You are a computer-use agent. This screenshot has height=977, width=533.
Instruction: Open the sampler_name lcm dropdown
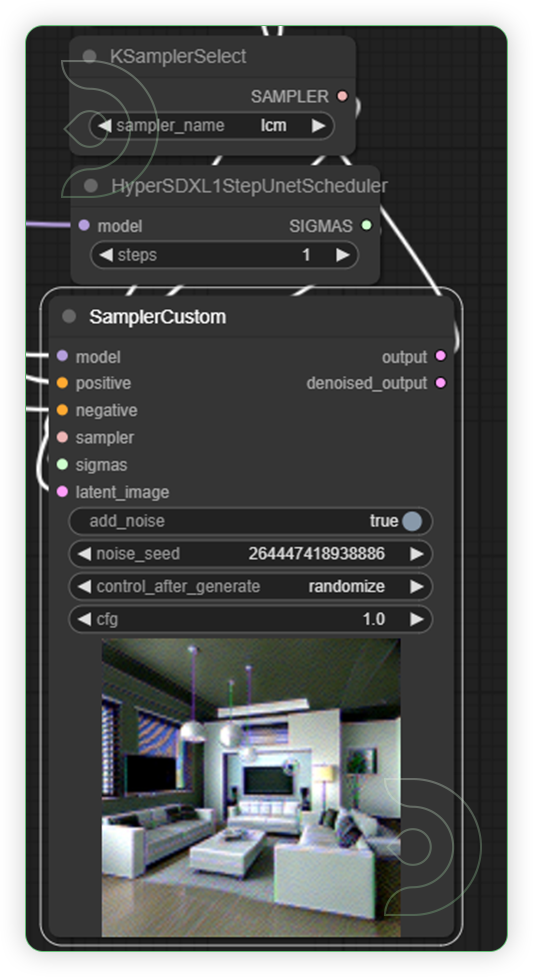[212, 126]
